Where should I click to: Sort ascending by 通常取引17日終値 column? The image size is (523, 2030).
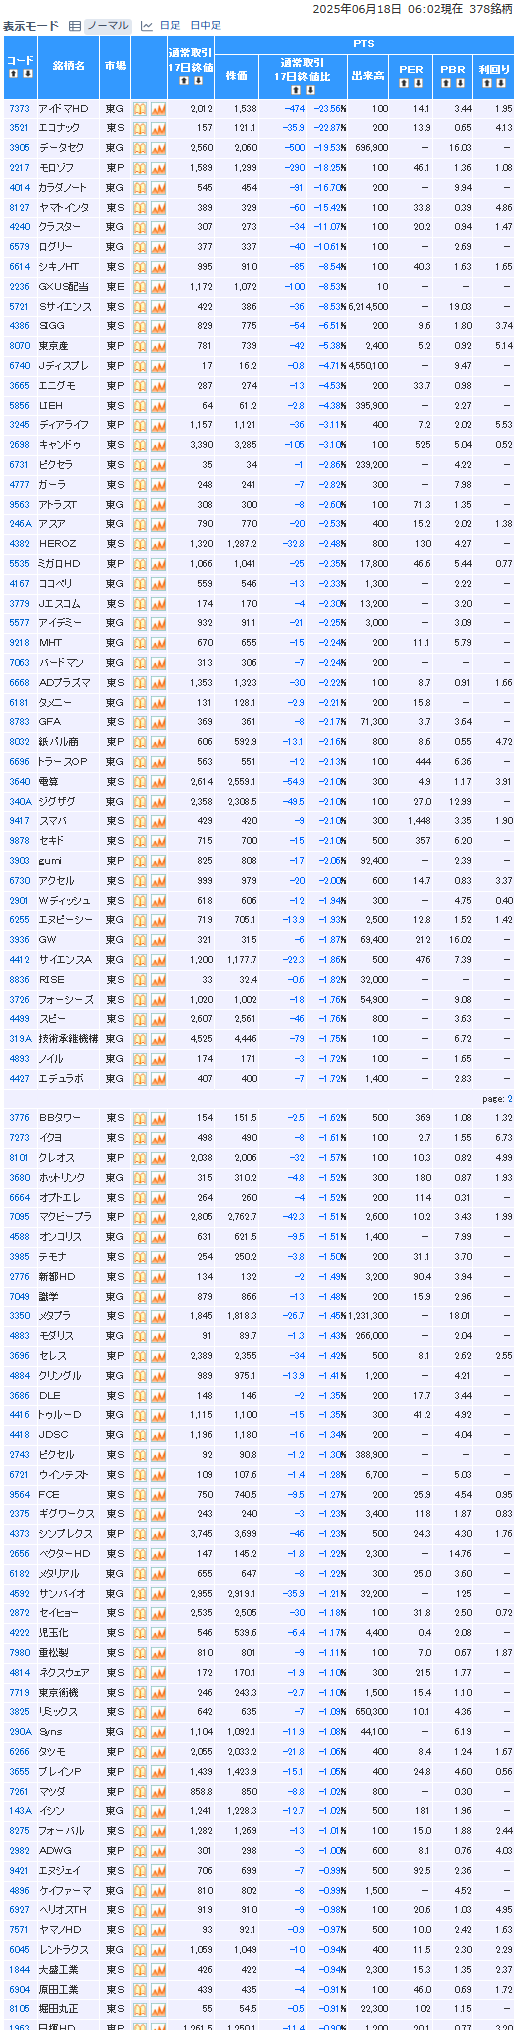click(184, 80)
